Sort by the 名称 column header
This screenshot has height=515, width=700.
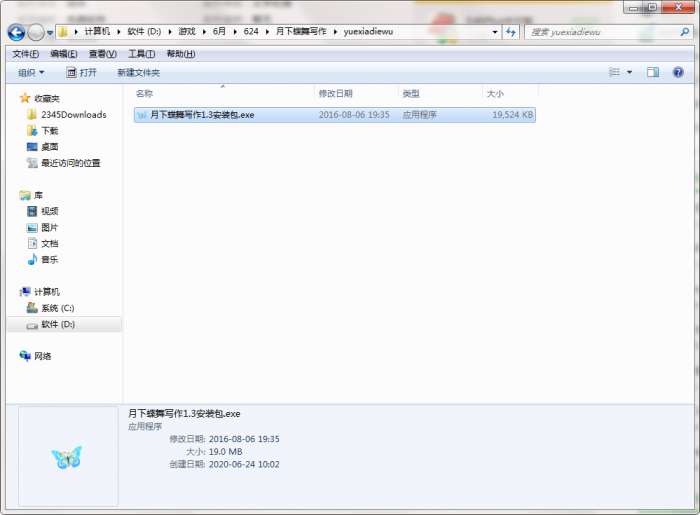click(144, 94)
